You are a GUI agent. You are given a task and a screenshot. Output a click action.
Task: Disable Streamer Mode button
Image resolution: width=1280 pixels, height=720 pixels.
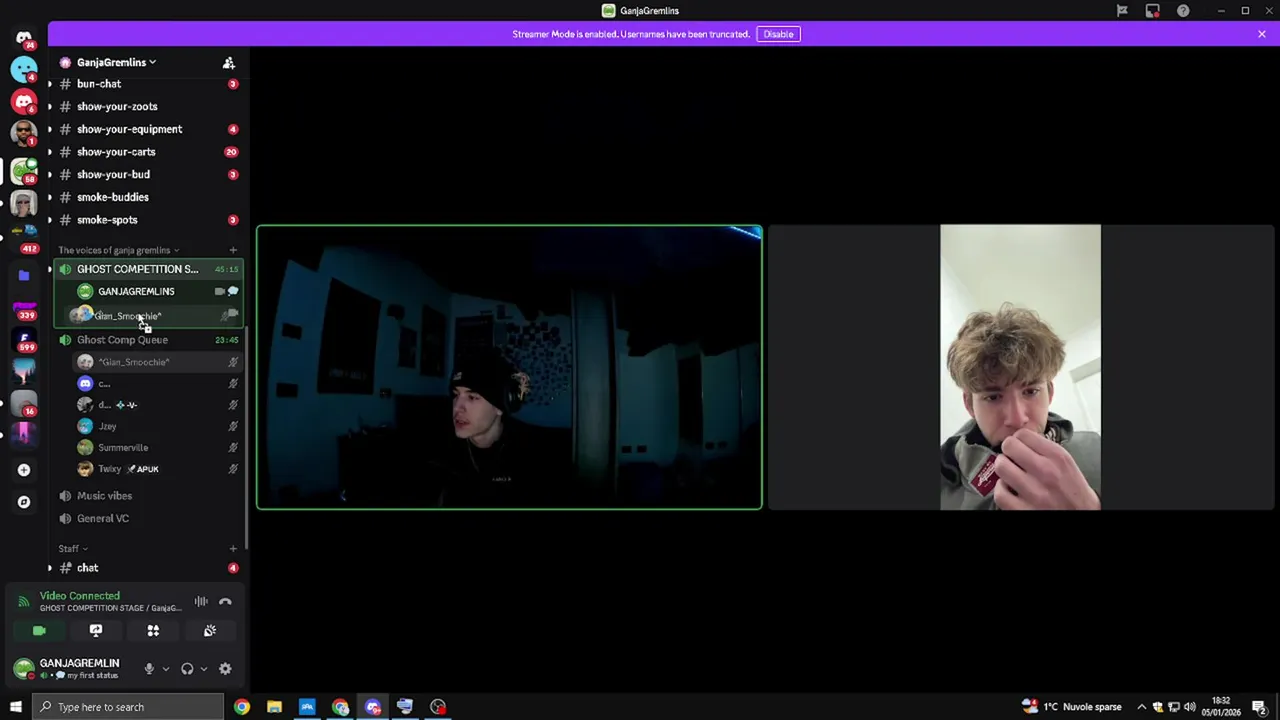[778, 34]
